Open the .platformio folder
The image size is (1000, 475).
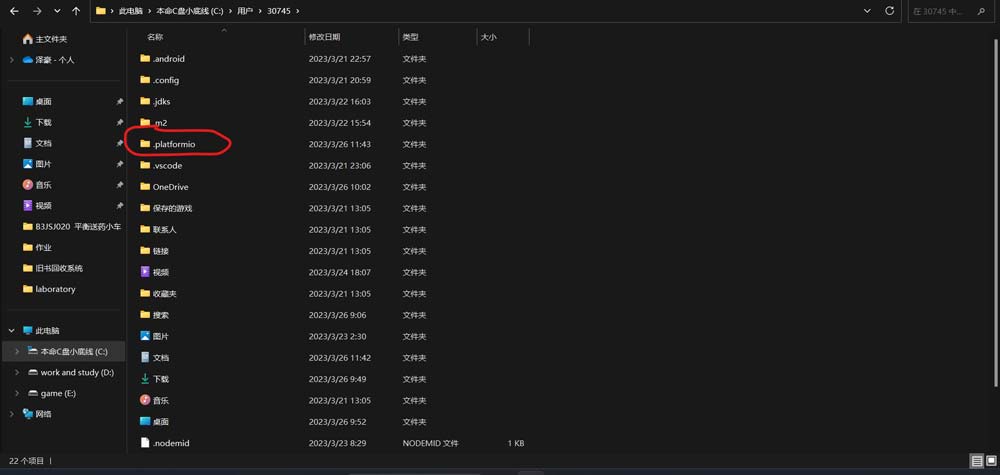(174, 144)
